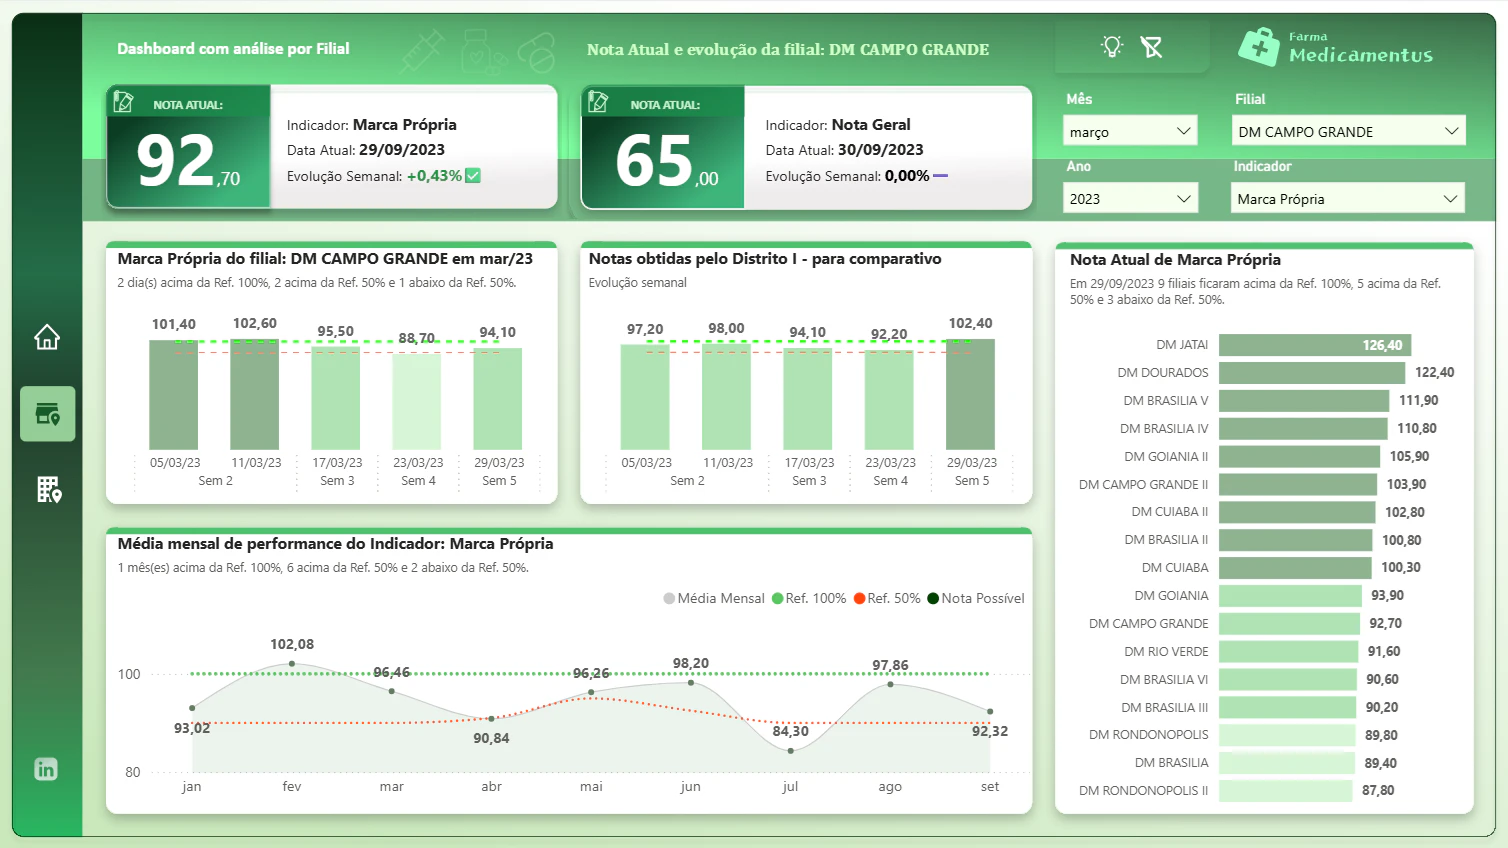Click the note icon on Marca Própria card

tap(124, 102)
